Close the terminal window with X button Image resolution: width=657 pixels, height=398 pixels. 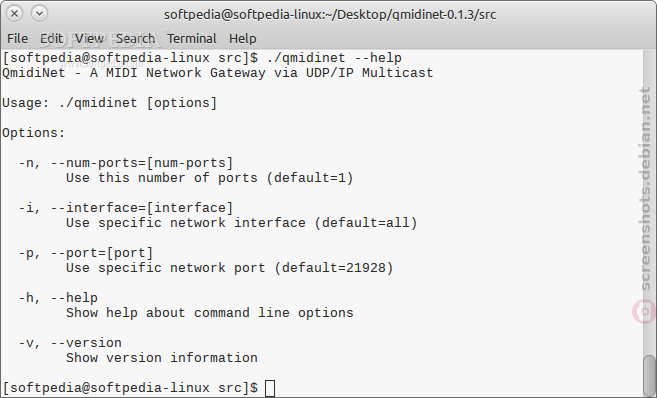coord(14,13)
